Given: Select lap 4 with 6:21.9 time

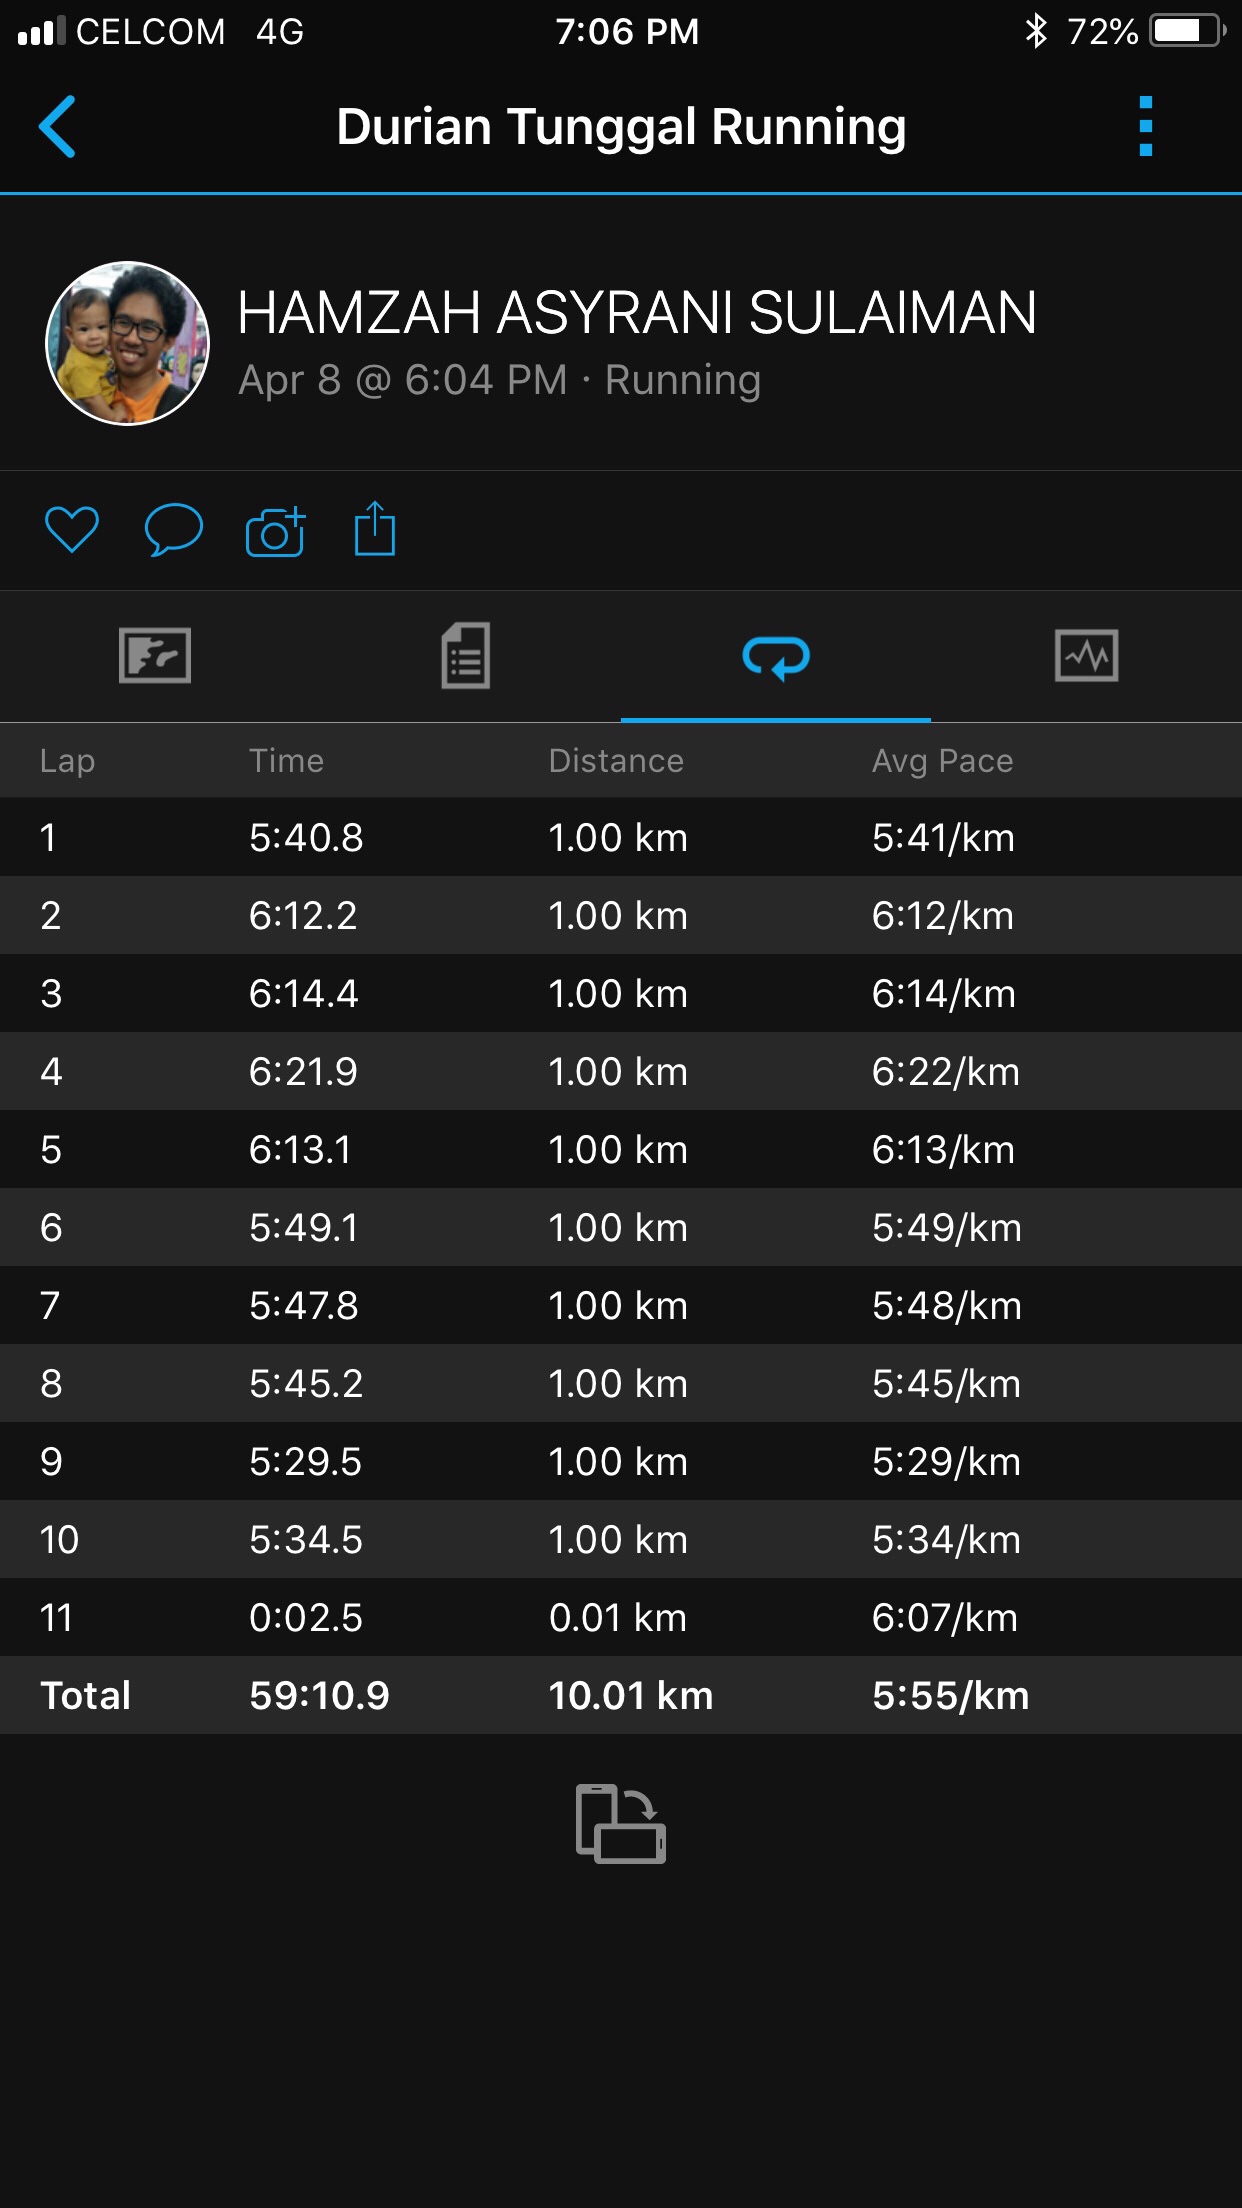Looking at the screenshot, I should (x=621, y=1071).
